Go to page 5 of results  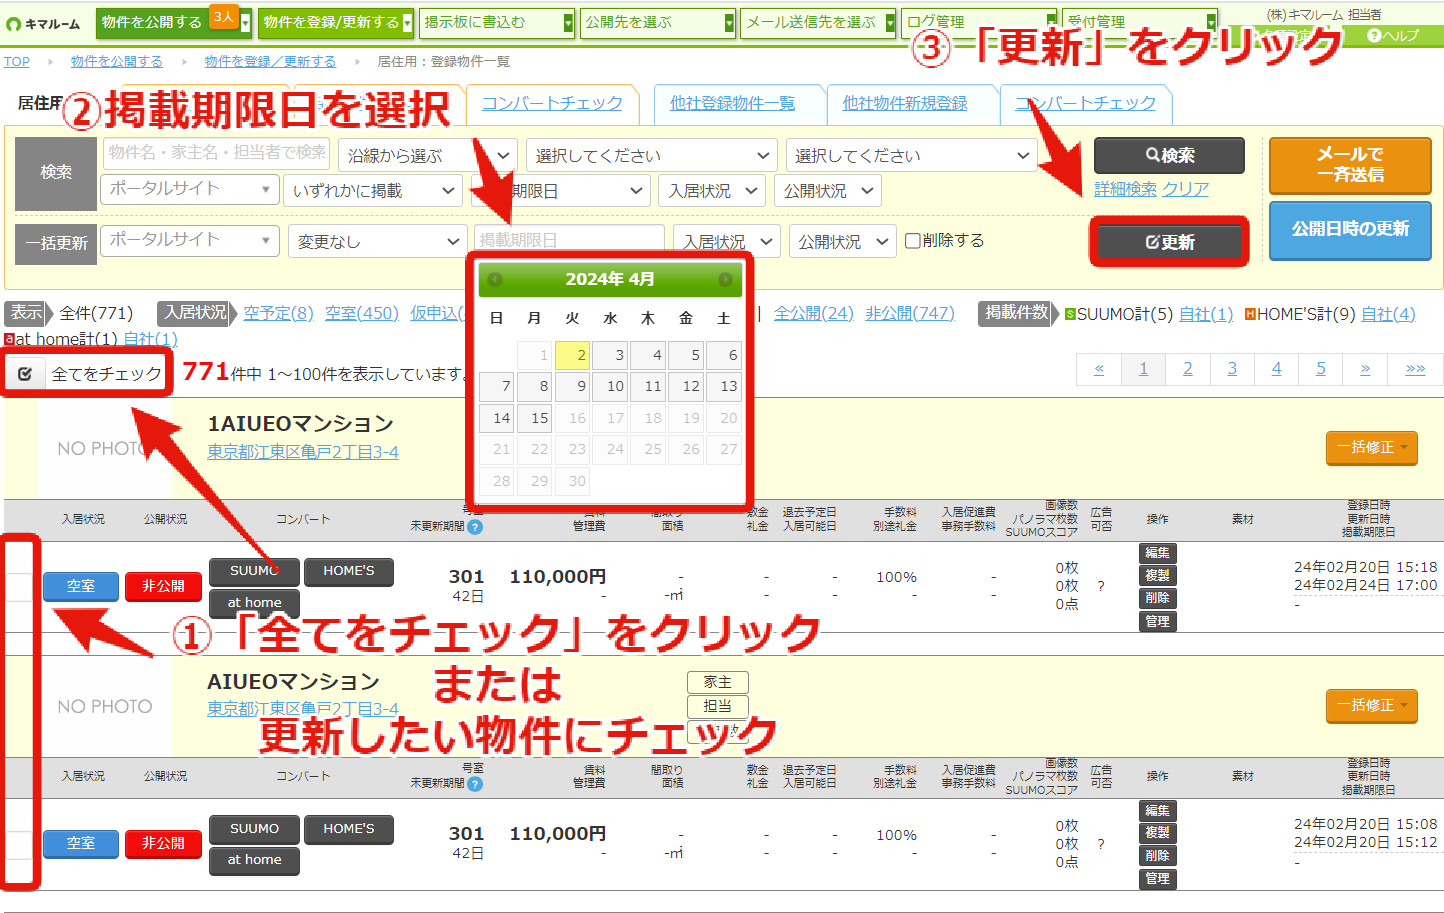[x=1320, y=369]
